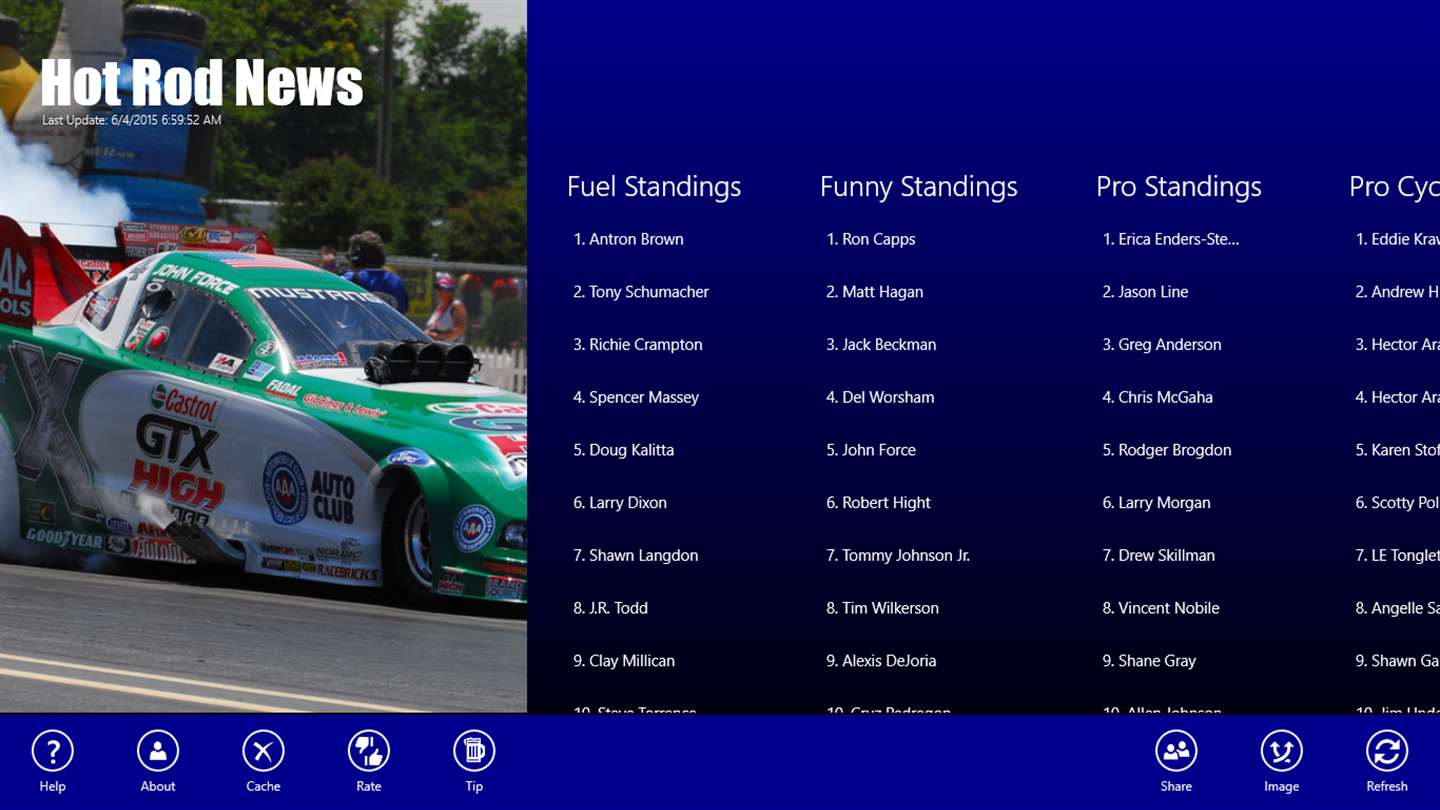Select 1. Antron Brown
The width and height of the screenshot is (1440, 810).
point(628,239)
